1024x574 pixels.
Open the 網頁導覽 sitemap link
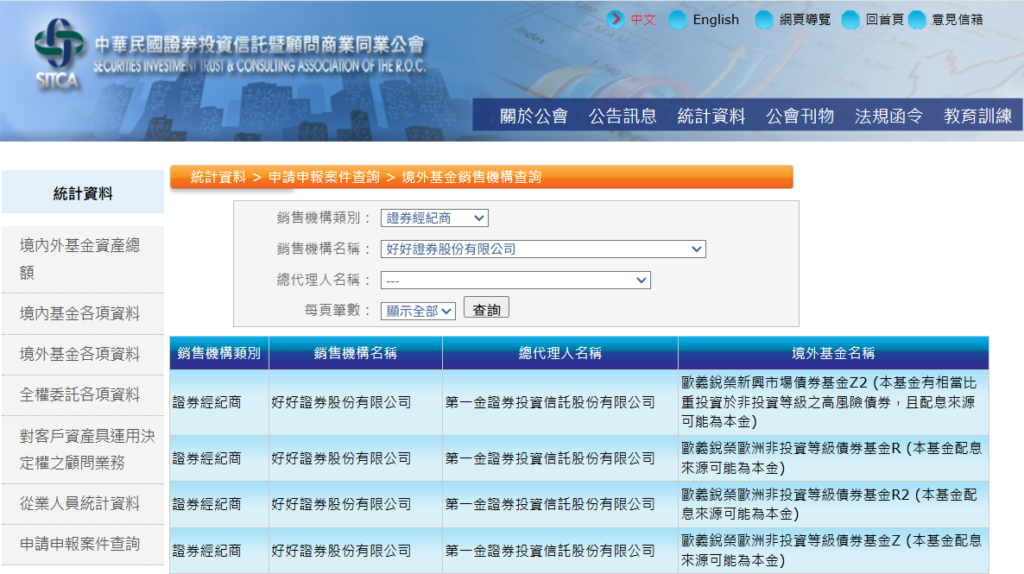tap(805, 20)
